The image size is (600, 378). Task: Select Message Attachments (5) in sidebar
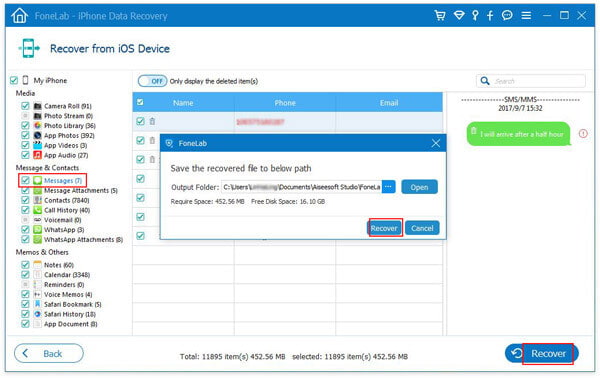(81, 190)
